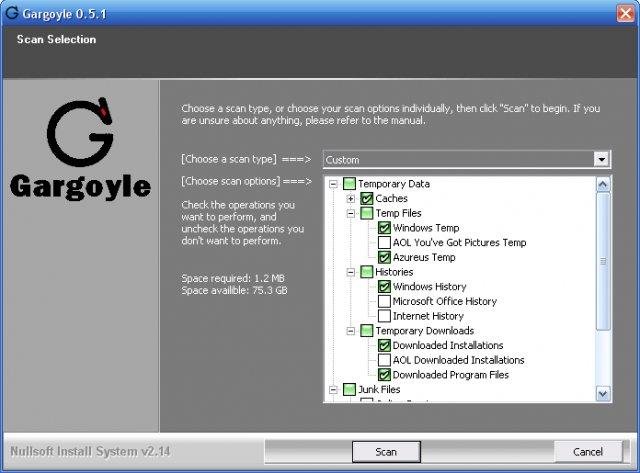The image size is (640, 473).
Task: Collapse the Junk Files tree node
Action: [x=333, y=390]
